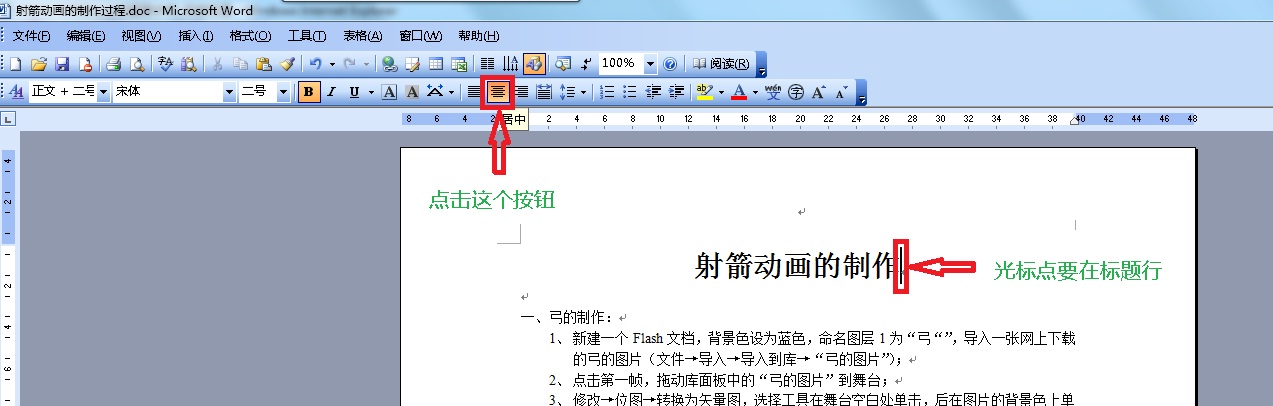The width and height of the screenshot is (1273, 406).
Task: Open Print Preview with the magnifier page icon
Action: 136,64
